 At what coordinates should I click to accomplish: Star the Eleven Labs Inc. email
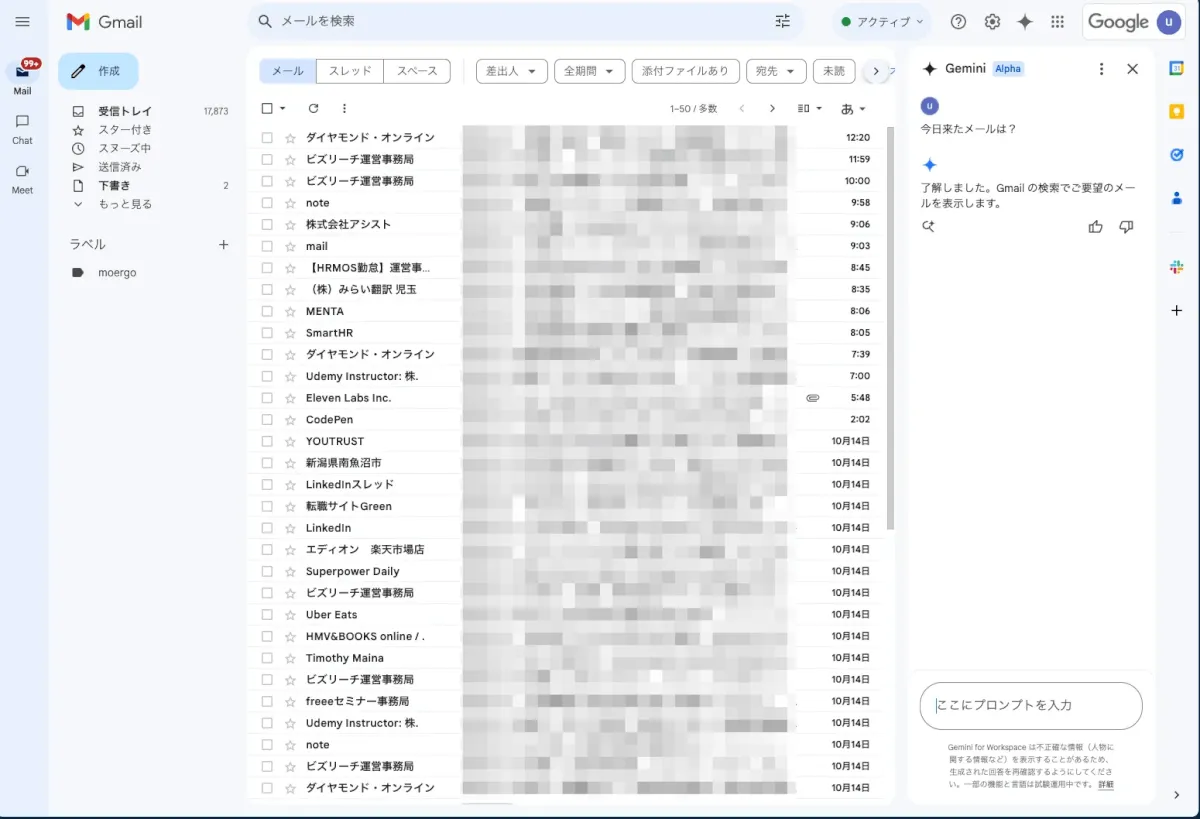click(x=290, y=398)
